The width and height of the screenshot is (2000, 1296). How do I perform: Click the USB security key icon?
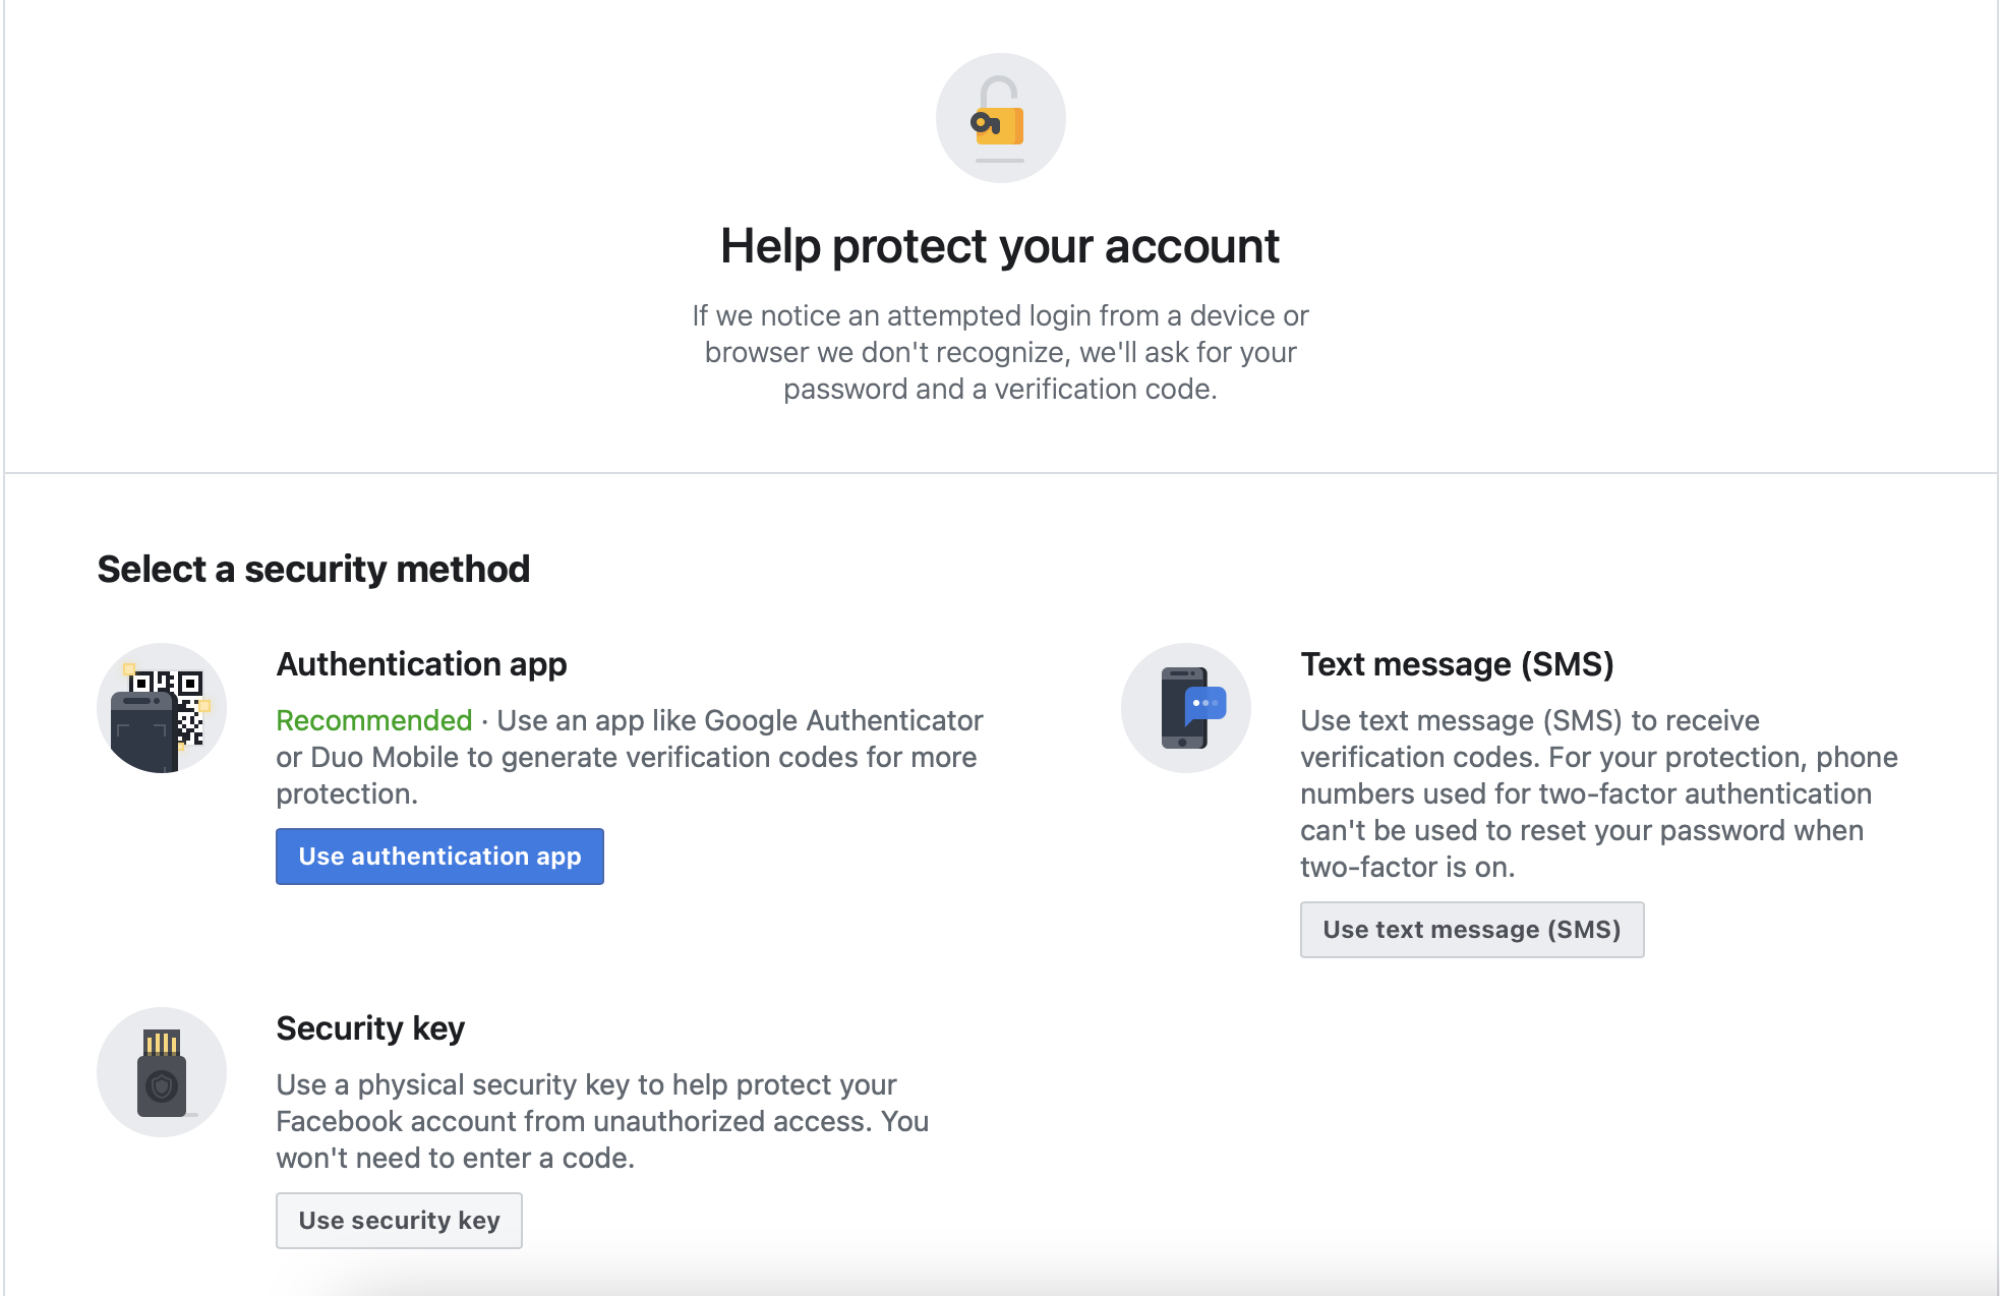coord(160,1072)
